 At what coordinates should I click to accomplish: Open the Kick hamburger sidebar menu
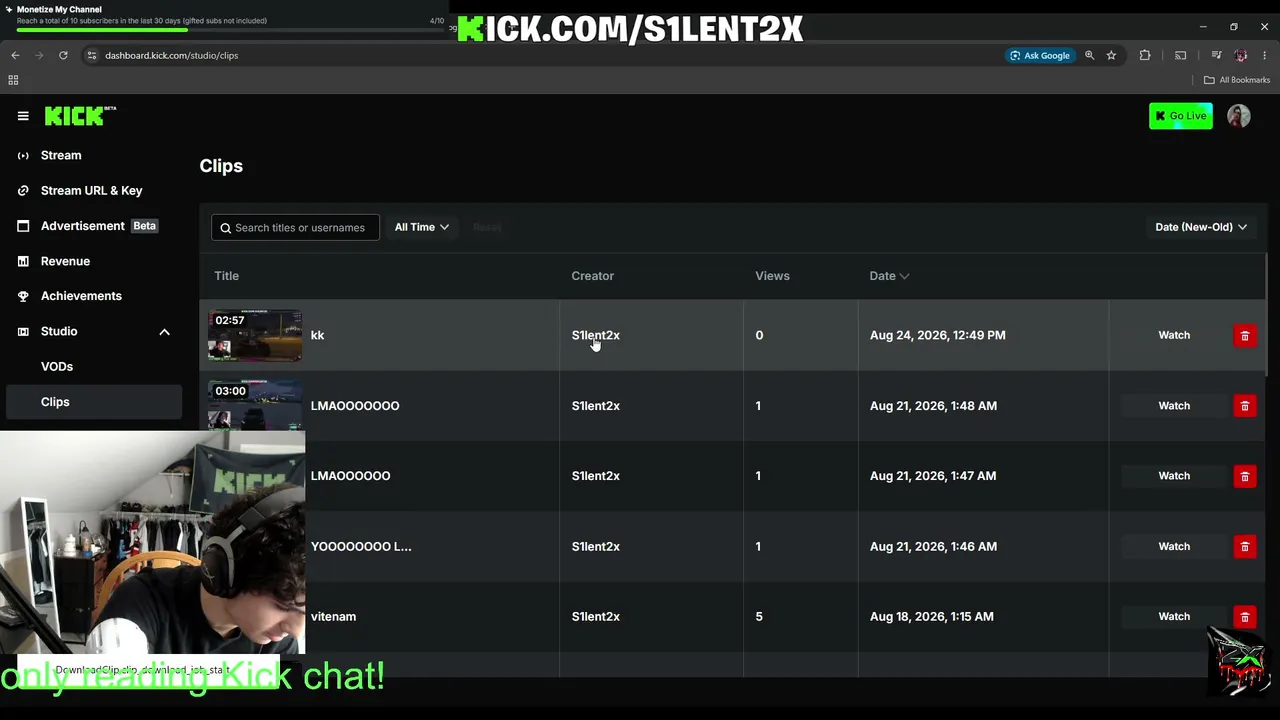coord(23,116)
